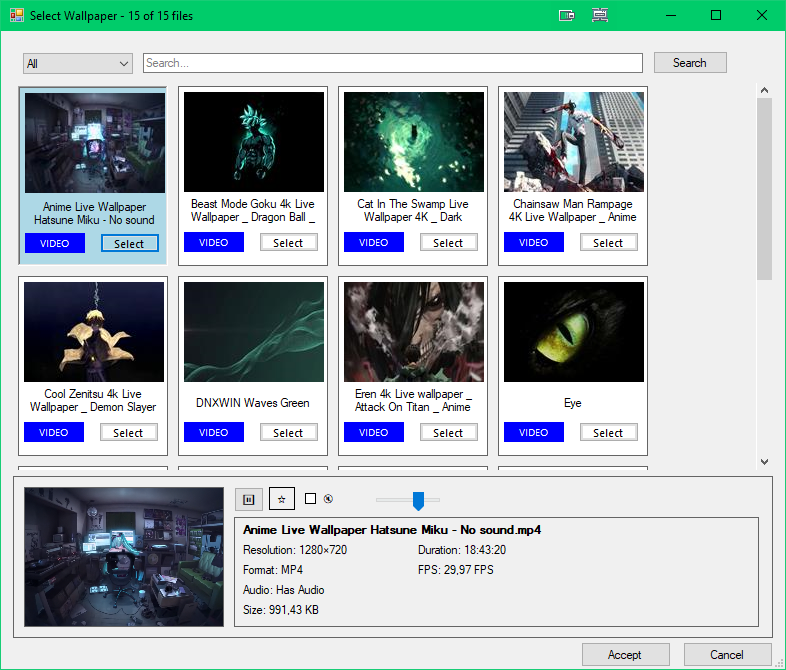Image resolution: width=786 pixels, height=670 pixels.
Task: Click the app icon in title bar
Action: (x=17, y=16)
